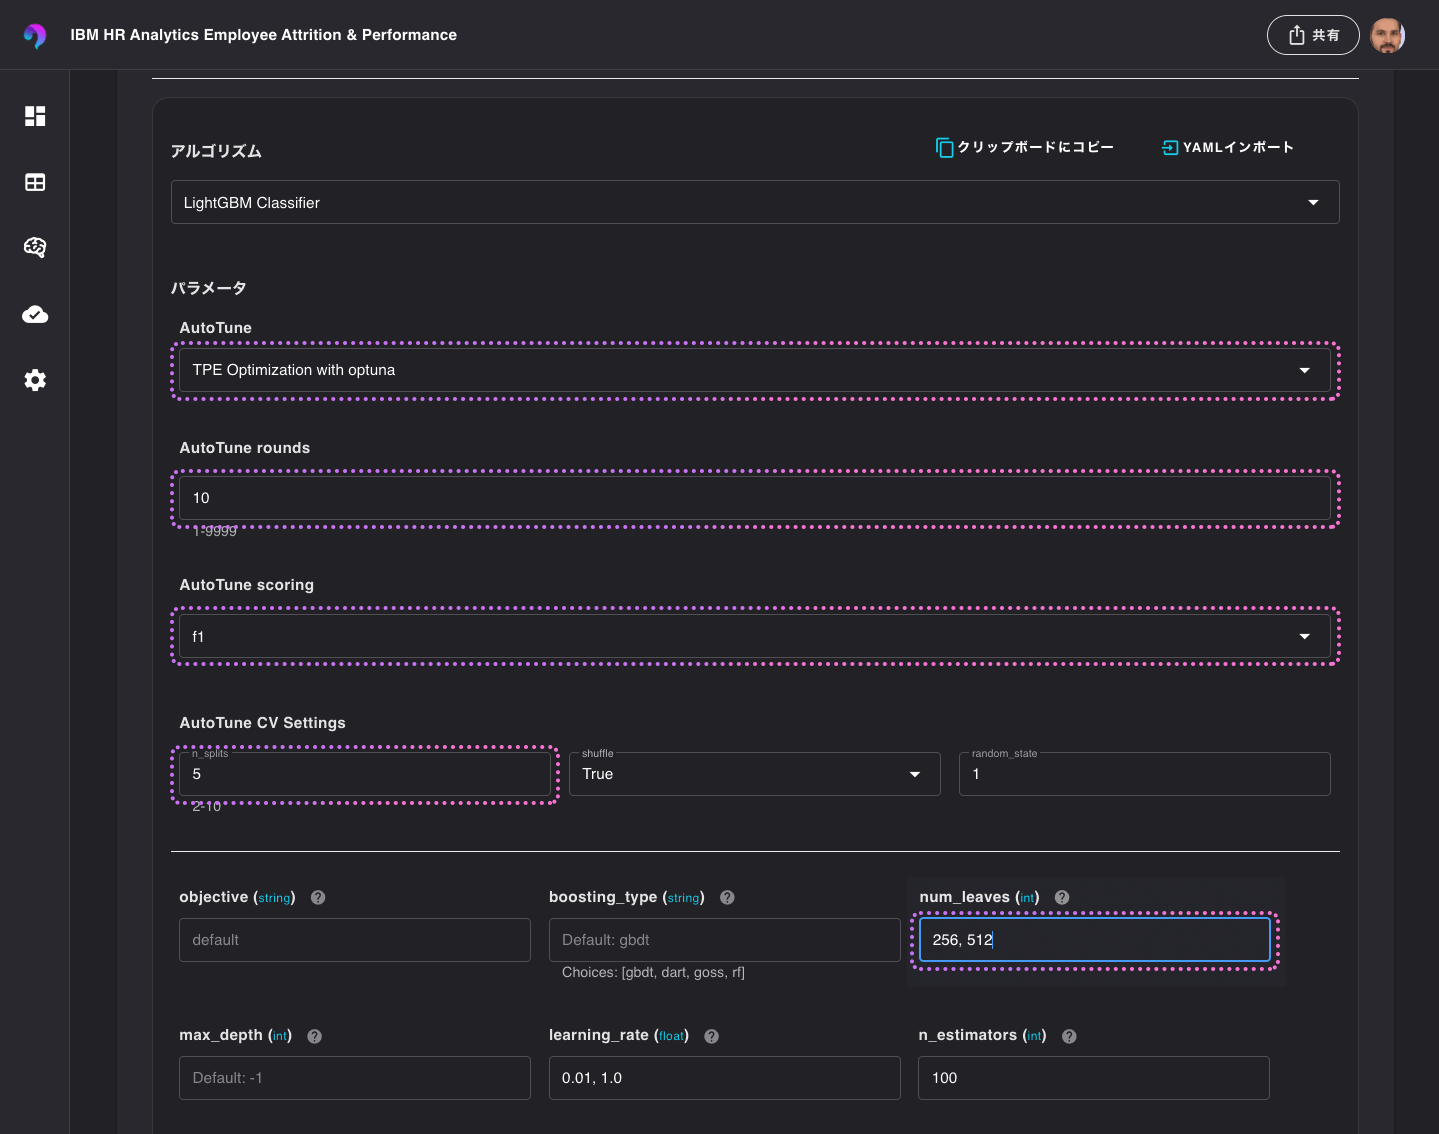This screenshot has width=1439, height=1134.
Task: Click the max_depth input field
Action: (354, 1078)
